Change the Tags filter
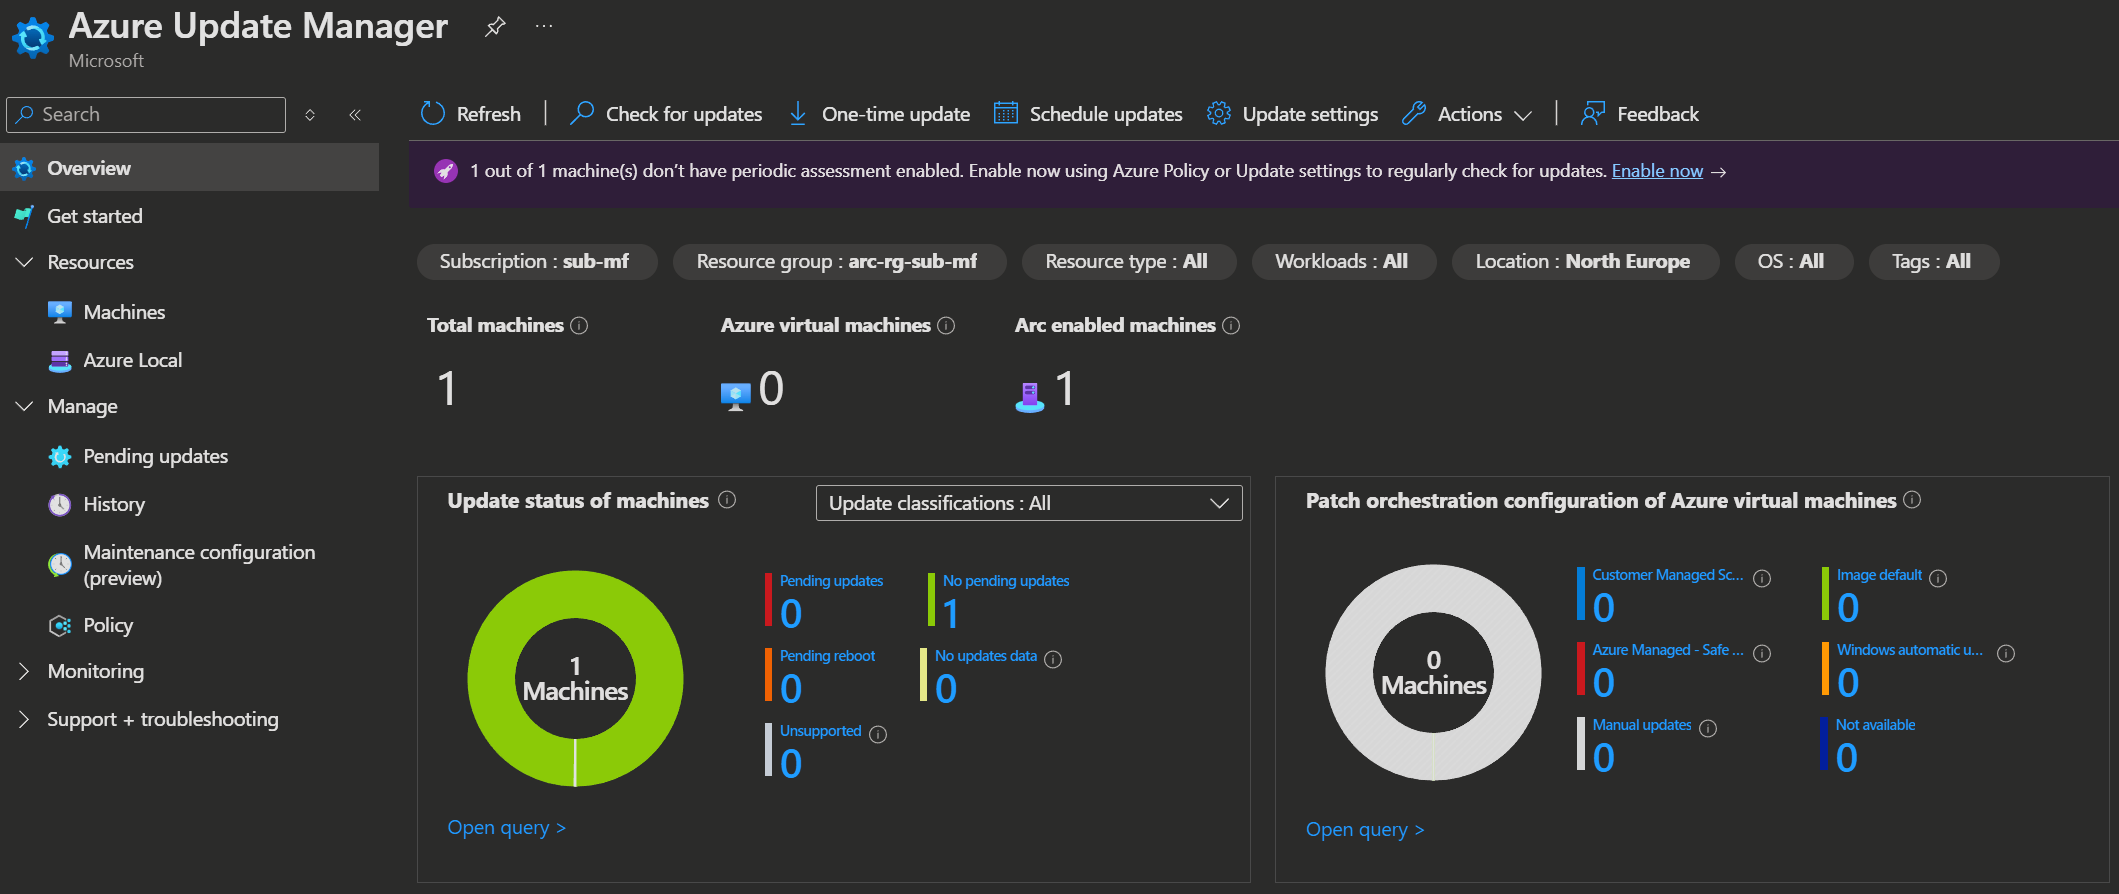Image resolution: width=2119 pixels, height=894 pixels. pos(1933,262)
